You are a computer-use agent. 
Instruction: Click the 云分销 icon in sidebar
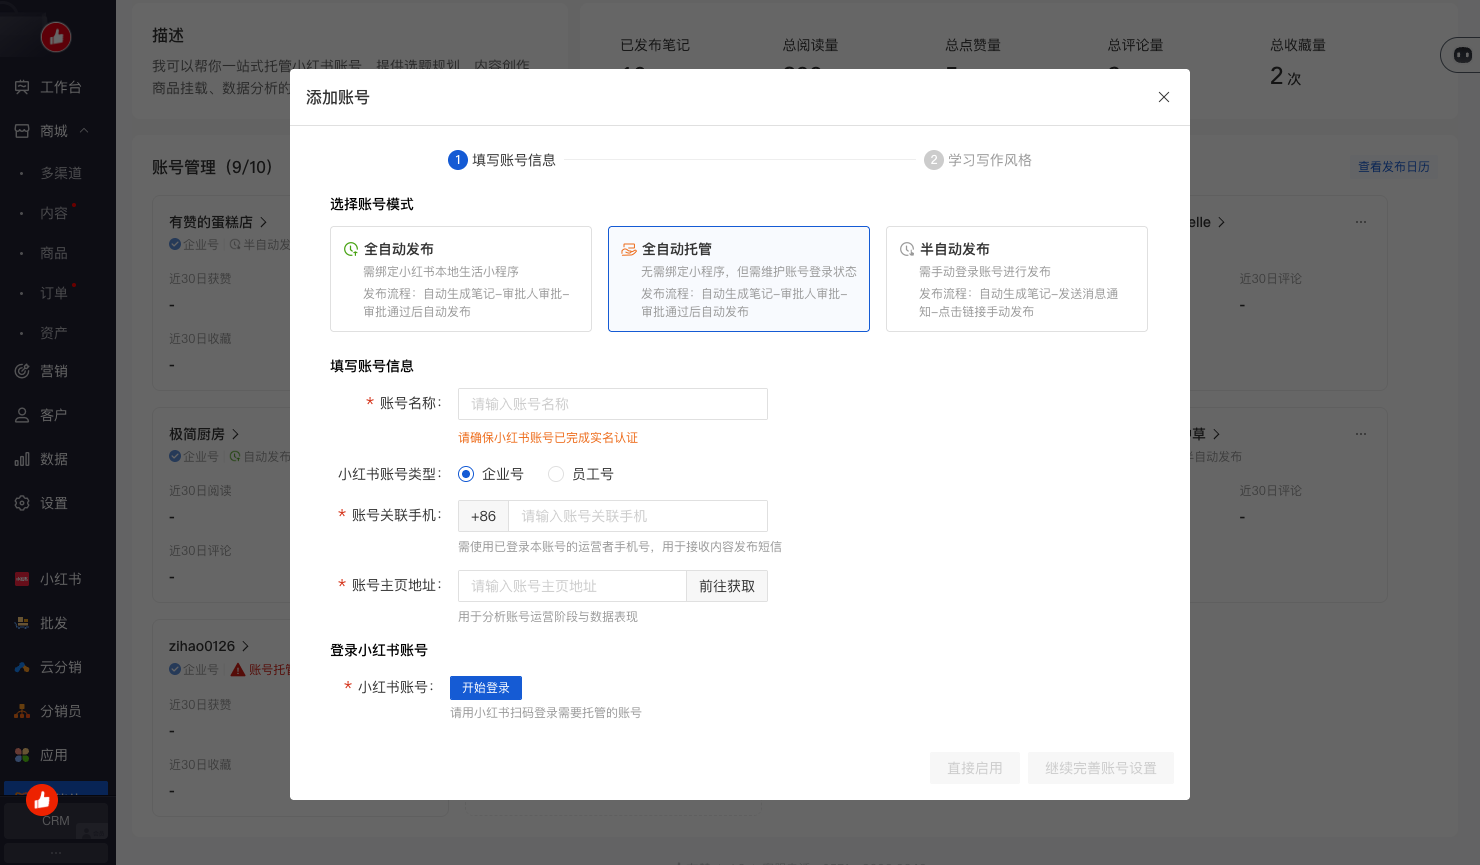(22, 667)
